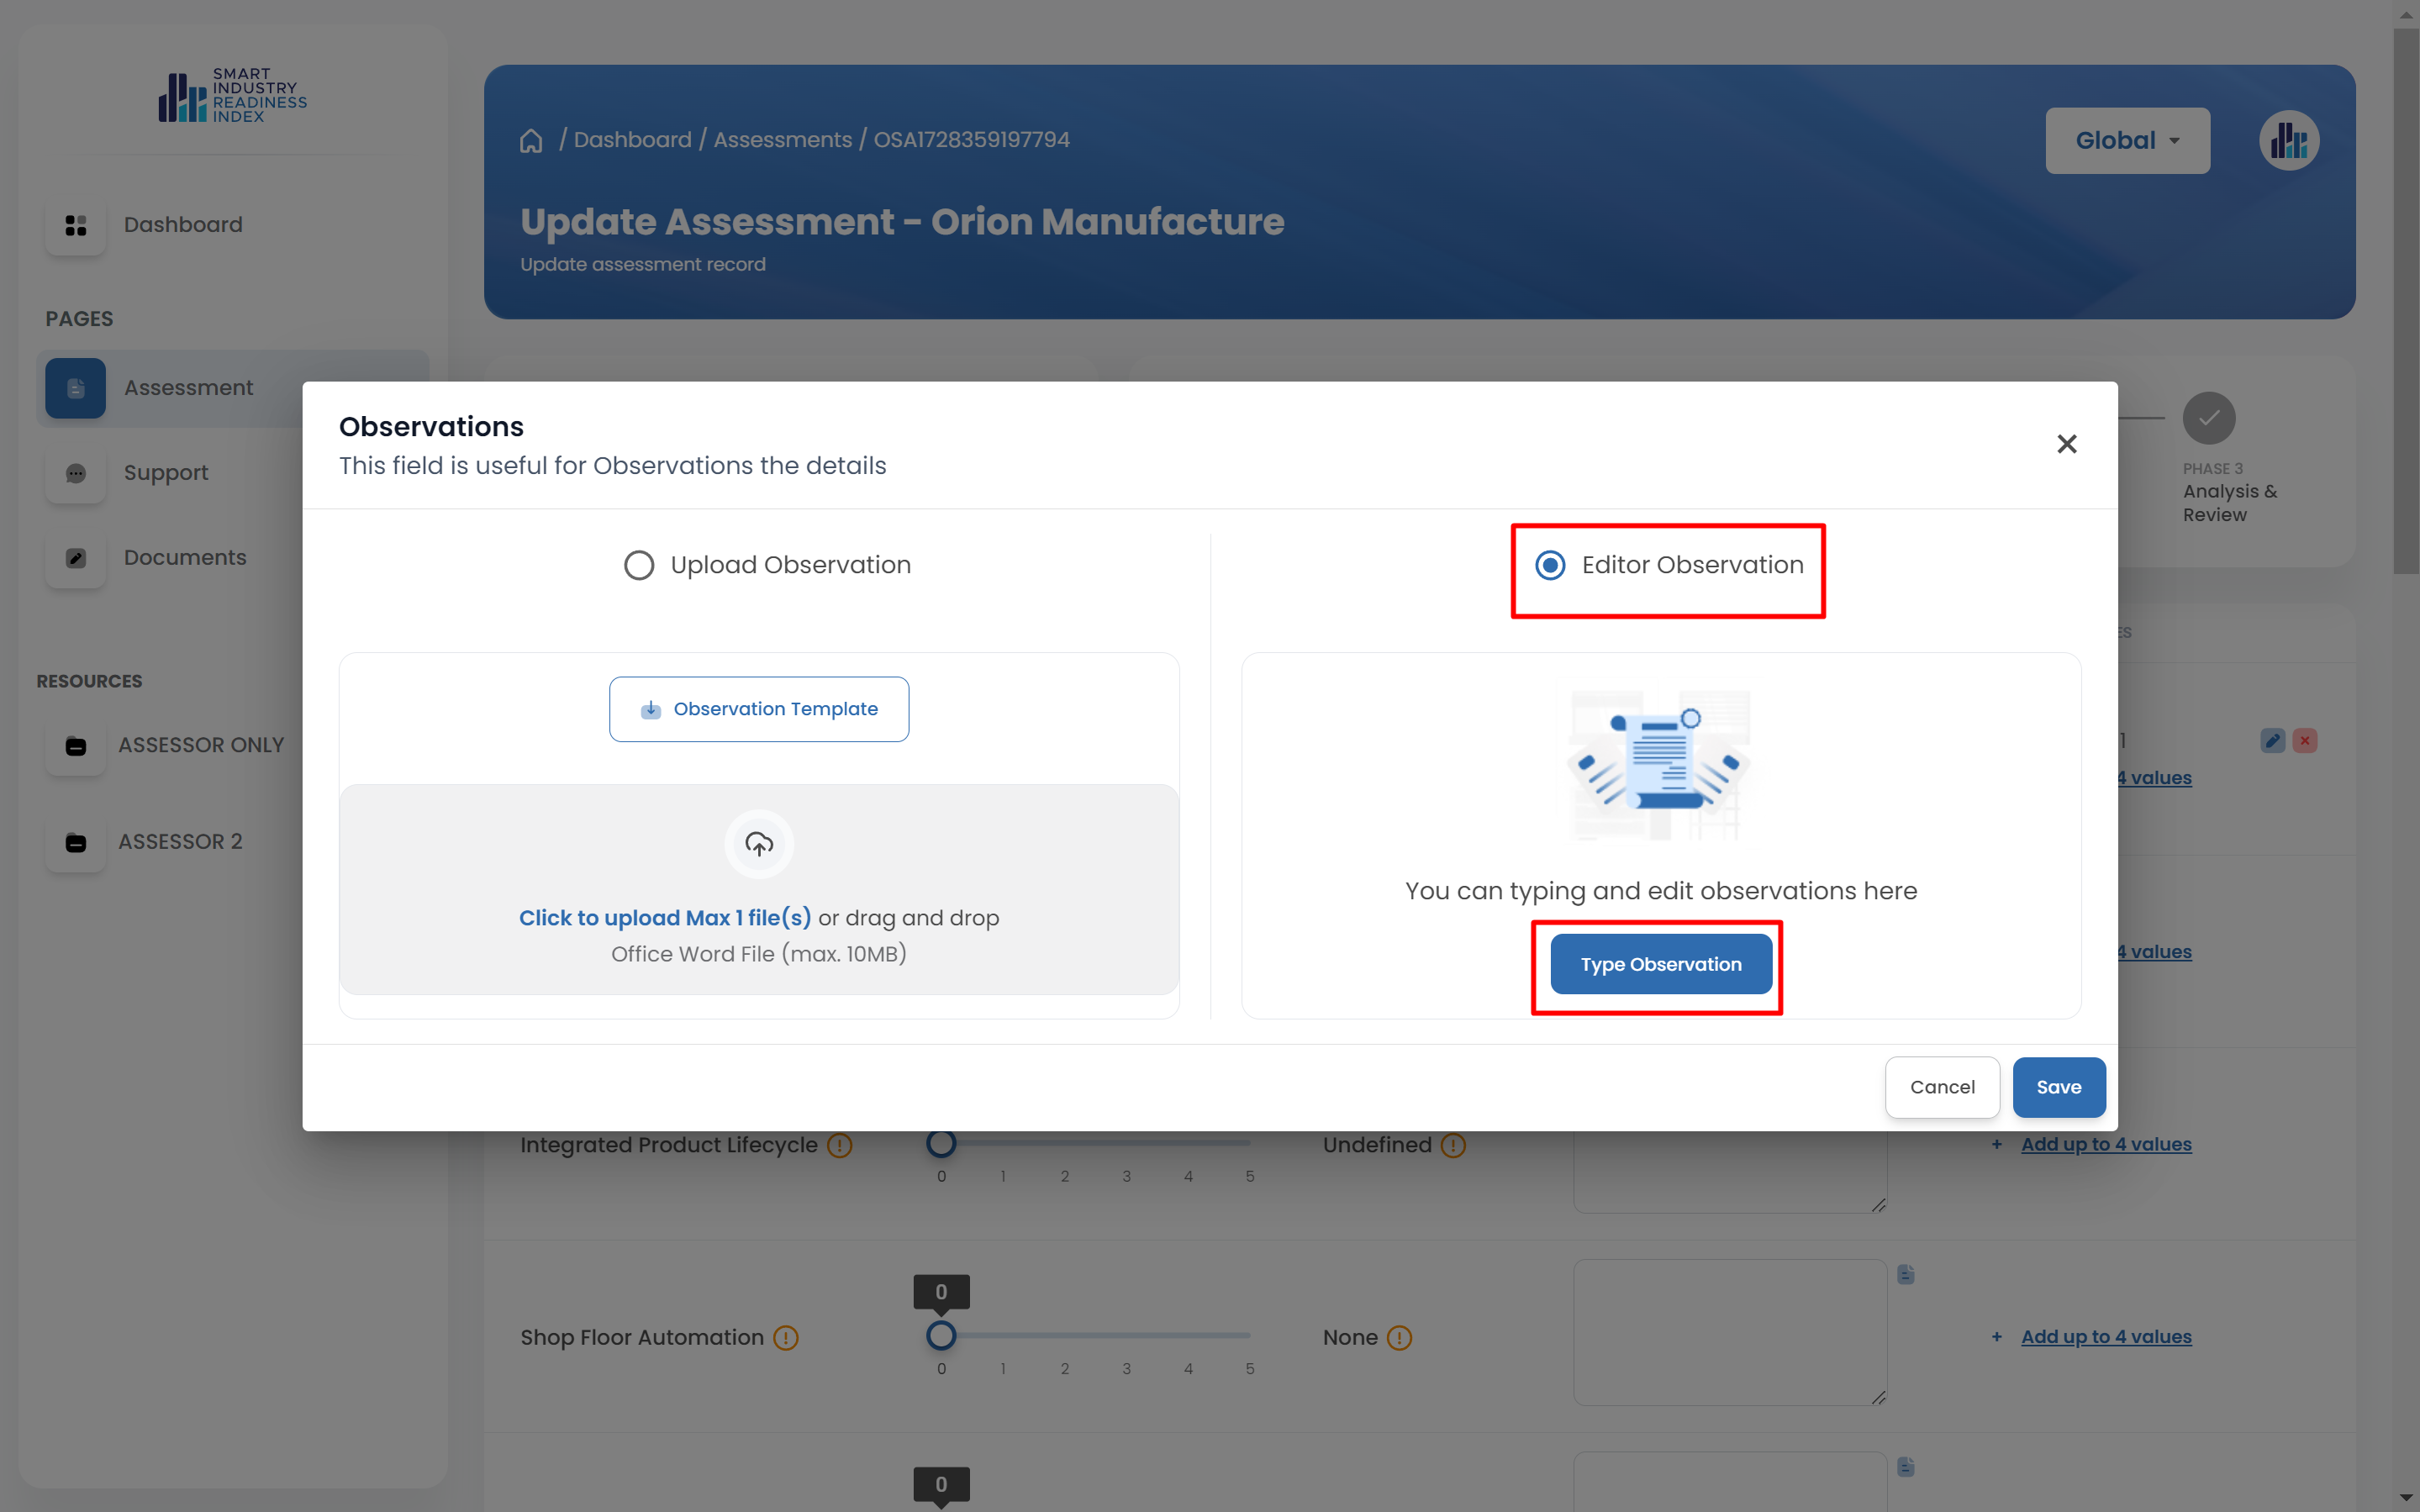Open the ASSESSOR 2 resource folder
This screenshot has height=1512, width=2420.
[180, 842]
